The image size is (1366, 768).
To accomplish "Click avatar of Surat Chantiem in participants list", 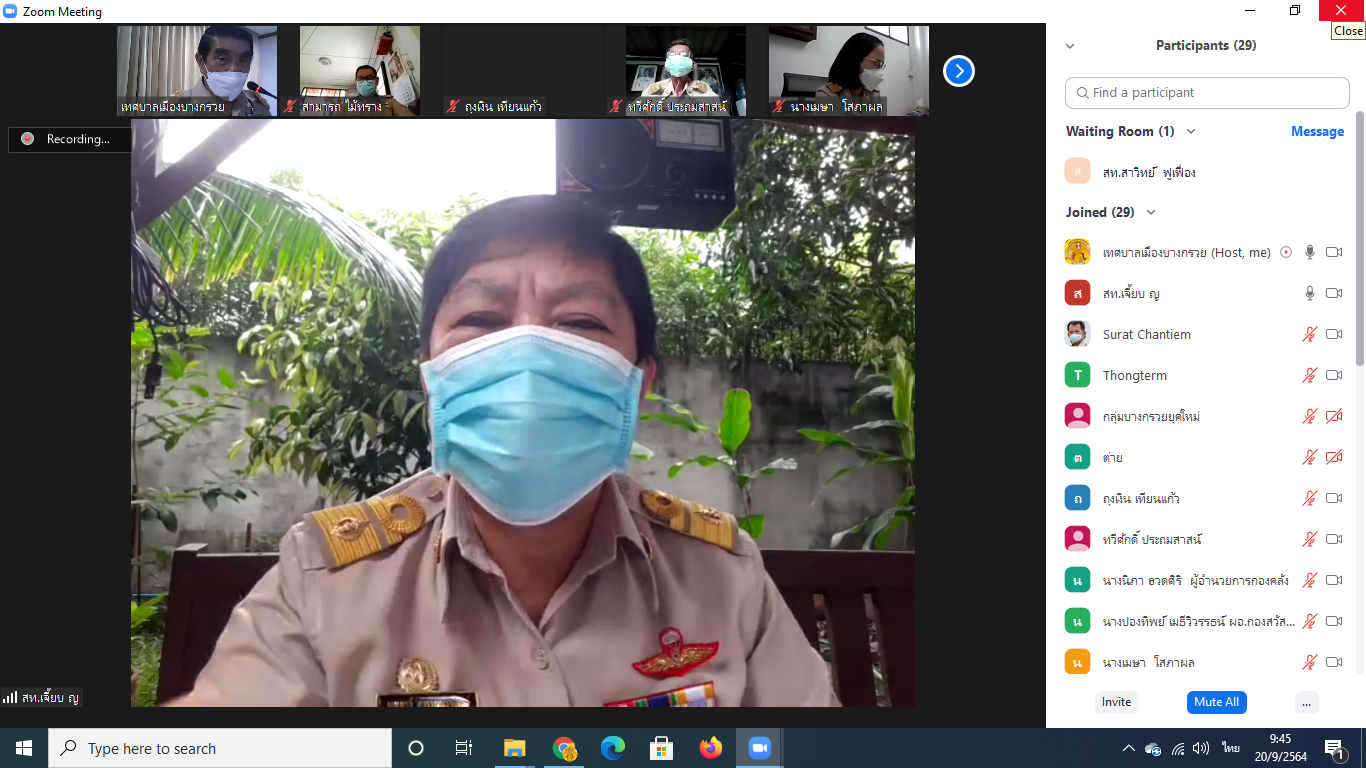I will click(x=1077, y=334).
